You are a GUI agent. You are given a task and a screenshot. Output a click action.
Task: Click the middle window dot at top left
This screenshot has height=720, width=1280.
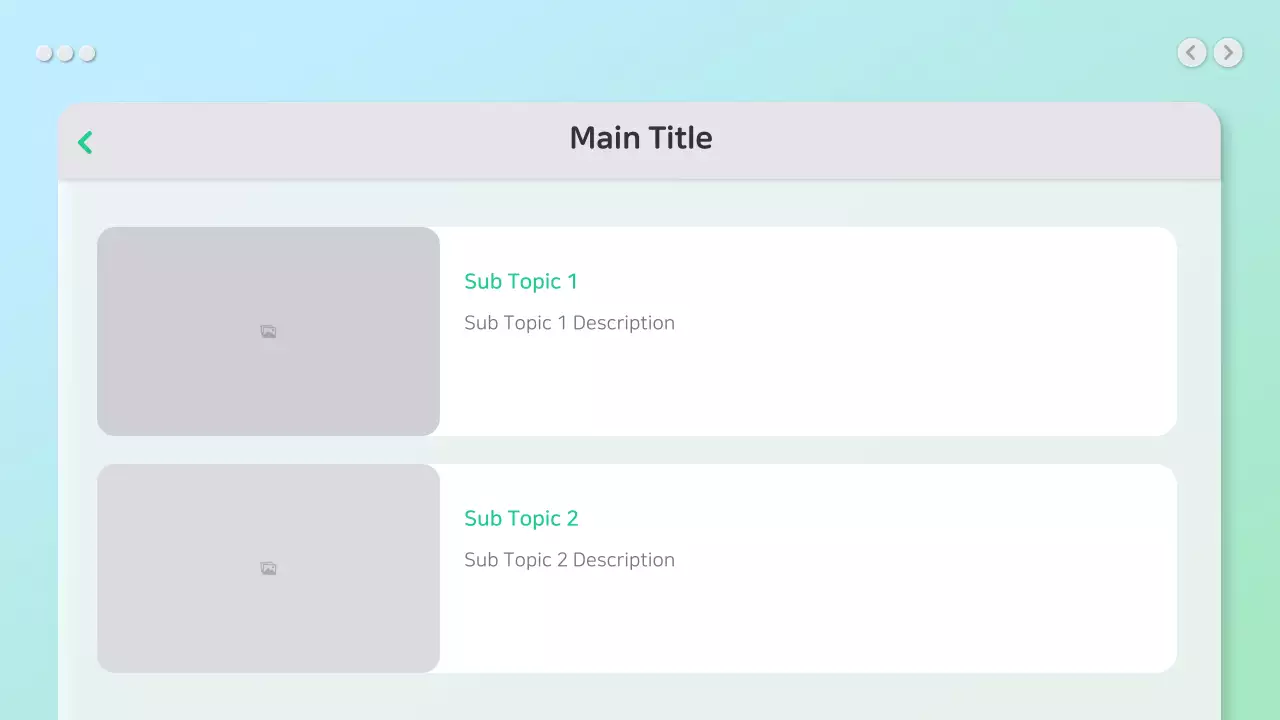(x=65, y=53)
